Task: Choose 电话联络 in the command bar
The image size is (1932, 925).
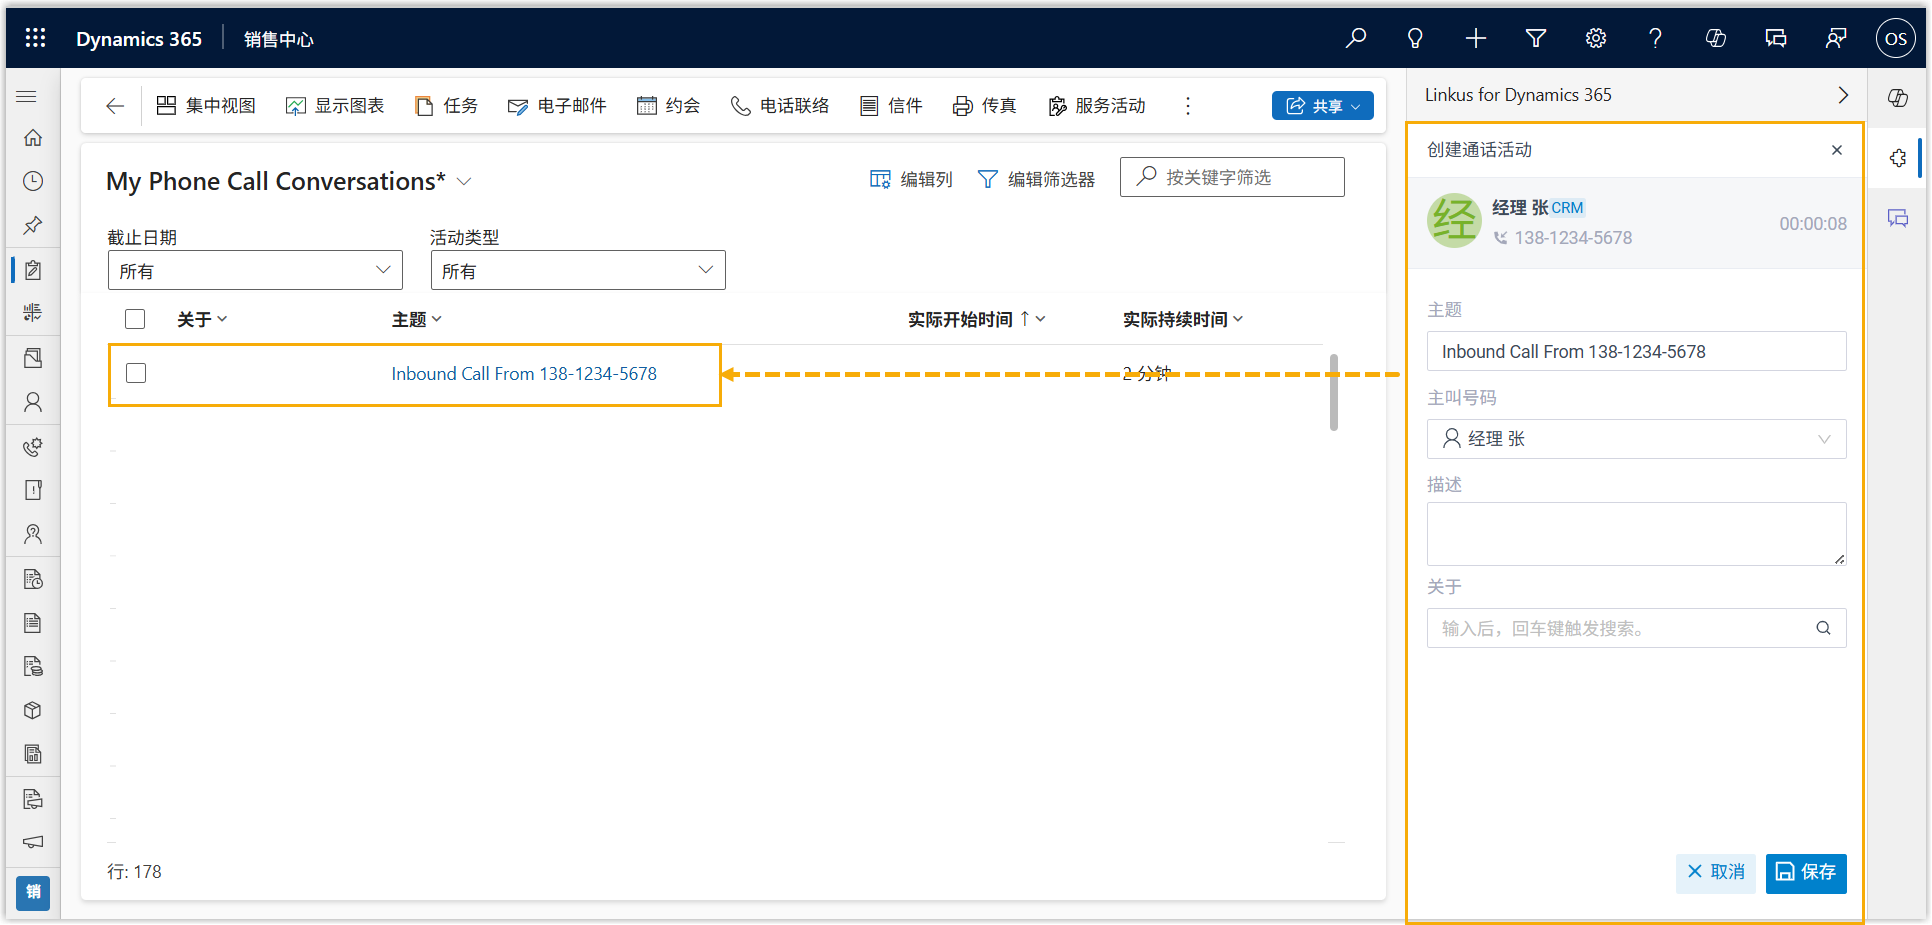Action: [x=780, y=106]
